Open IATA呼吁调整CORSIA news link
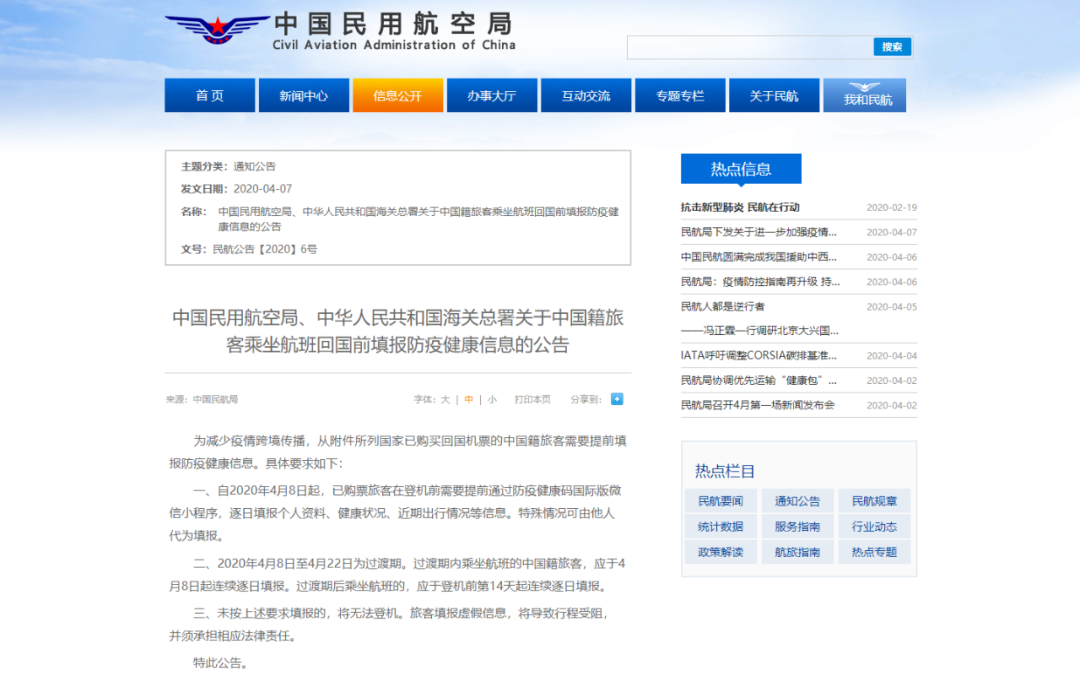 click(758, 355)
